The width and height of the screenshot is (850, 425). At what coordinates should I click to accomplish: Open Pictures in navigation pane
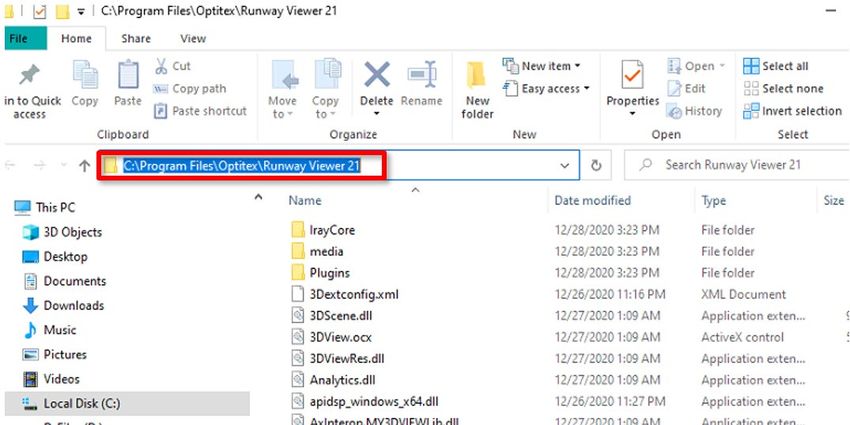[54, 355]
